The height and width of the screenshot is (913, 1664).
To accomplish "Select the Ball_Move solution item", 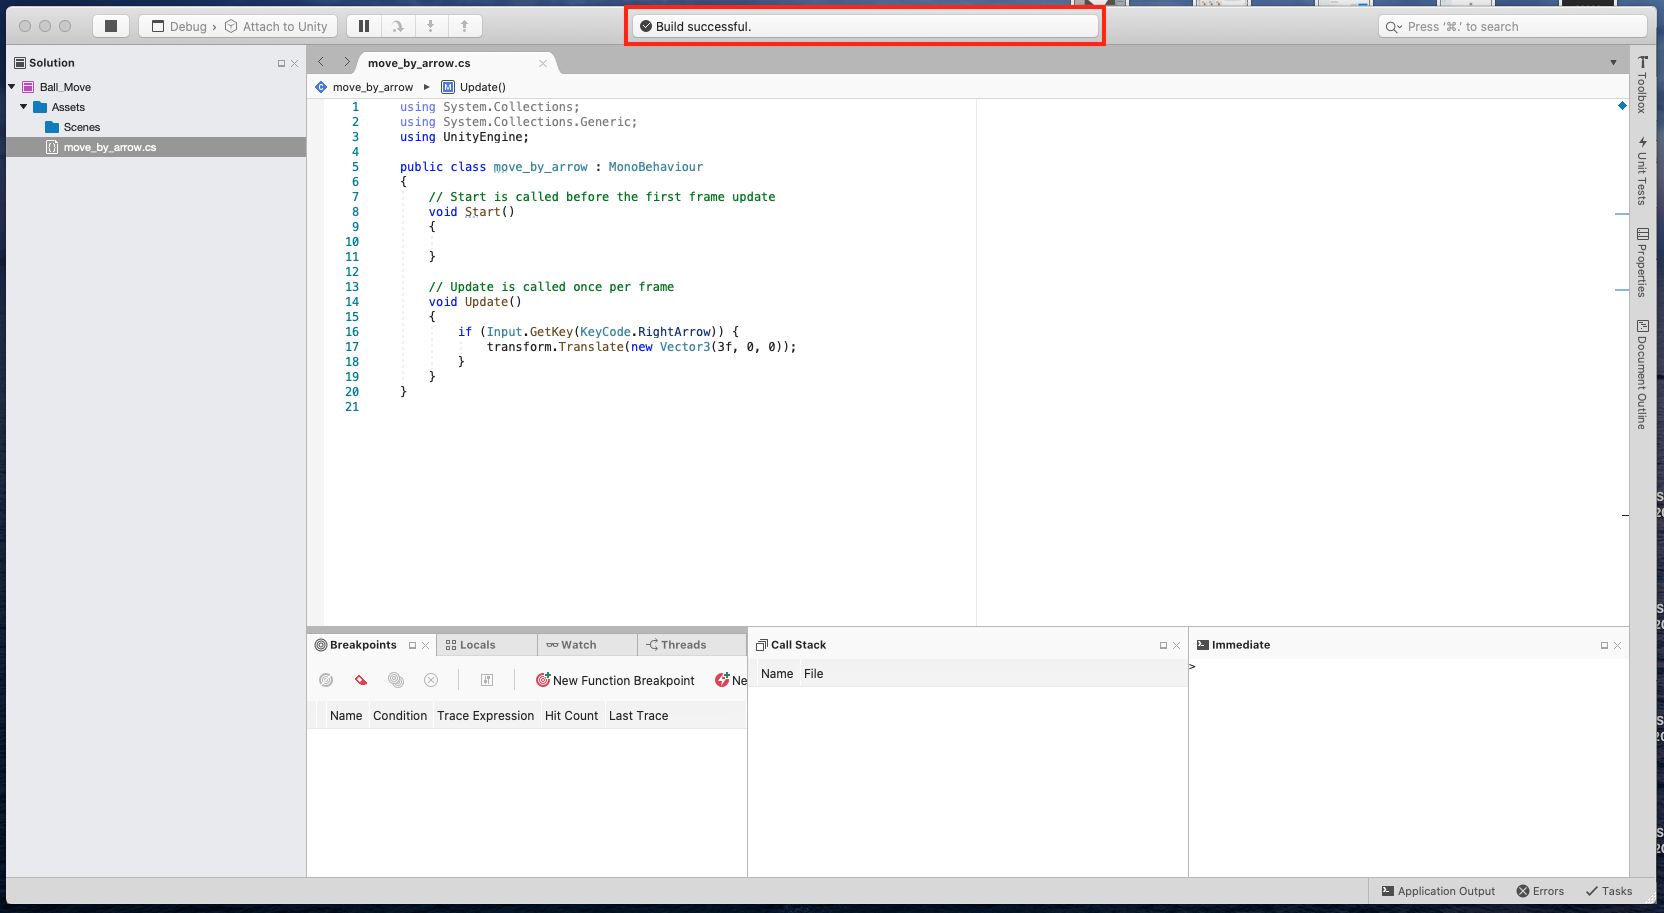I will (x=65, y=87).
